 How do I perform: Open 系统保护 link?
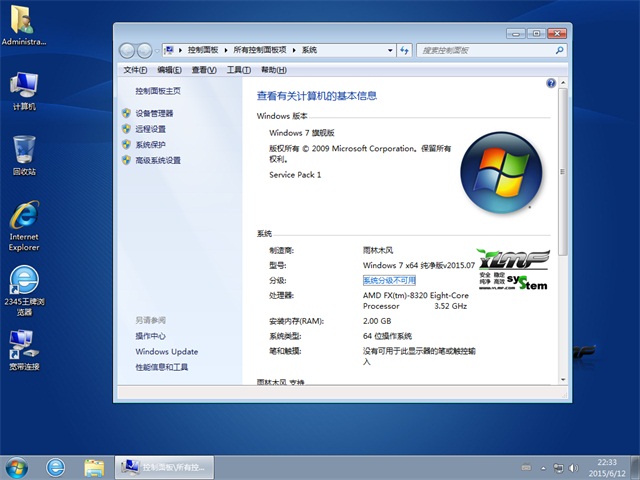pos(151,144)
